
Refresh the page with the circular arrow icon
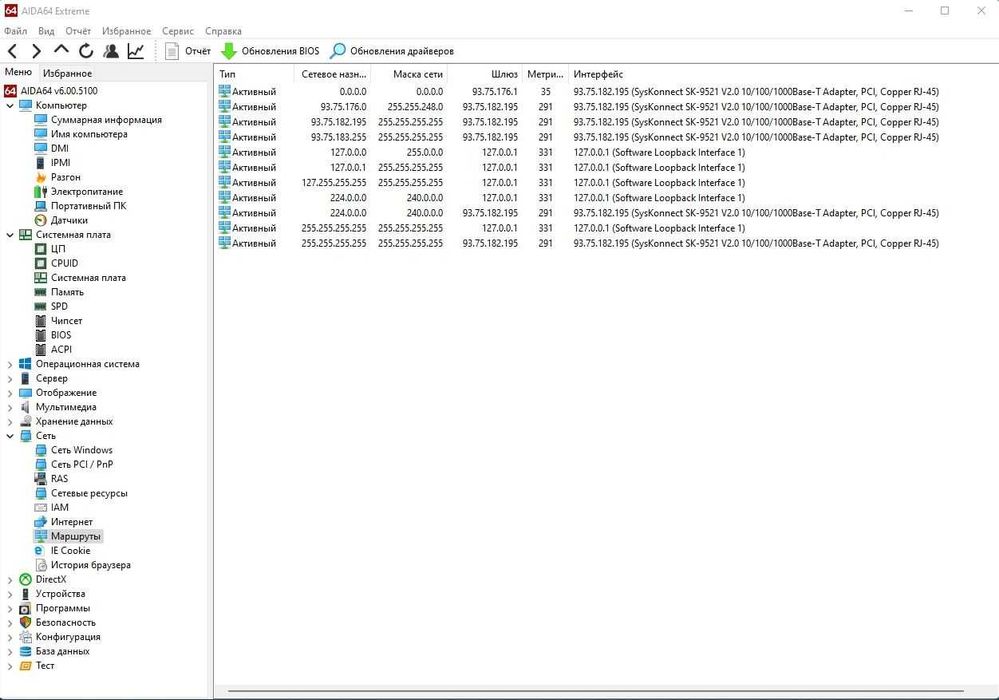coord(86,51)
